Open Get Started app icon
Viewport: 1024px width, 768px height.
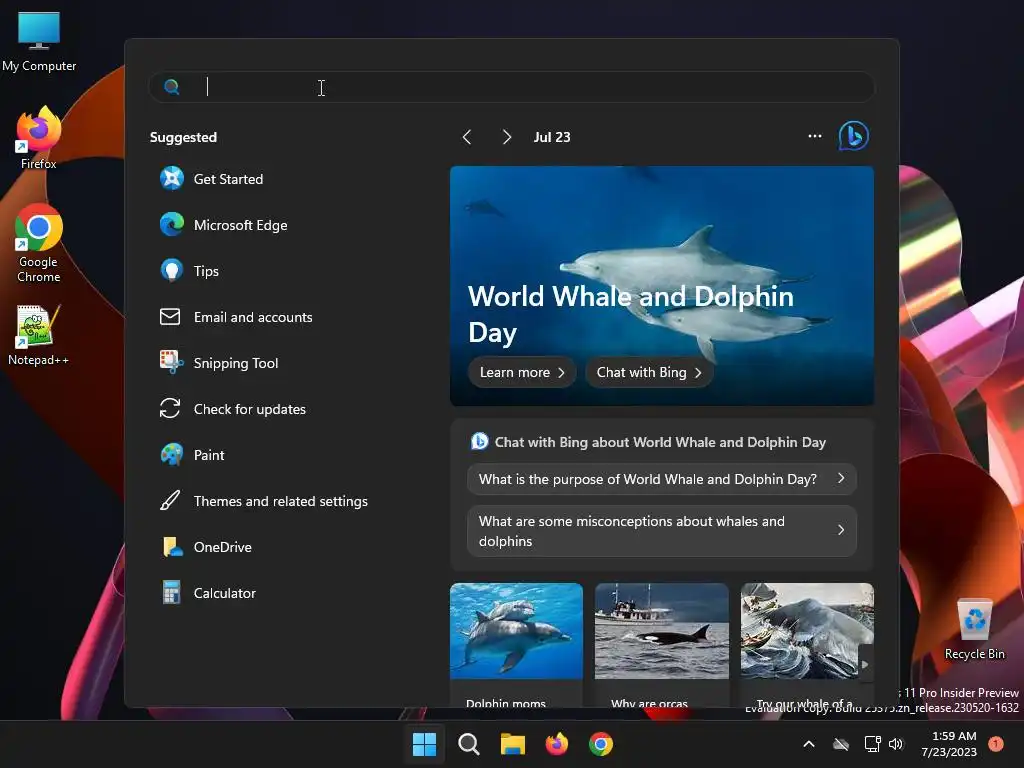click(172, 178)
